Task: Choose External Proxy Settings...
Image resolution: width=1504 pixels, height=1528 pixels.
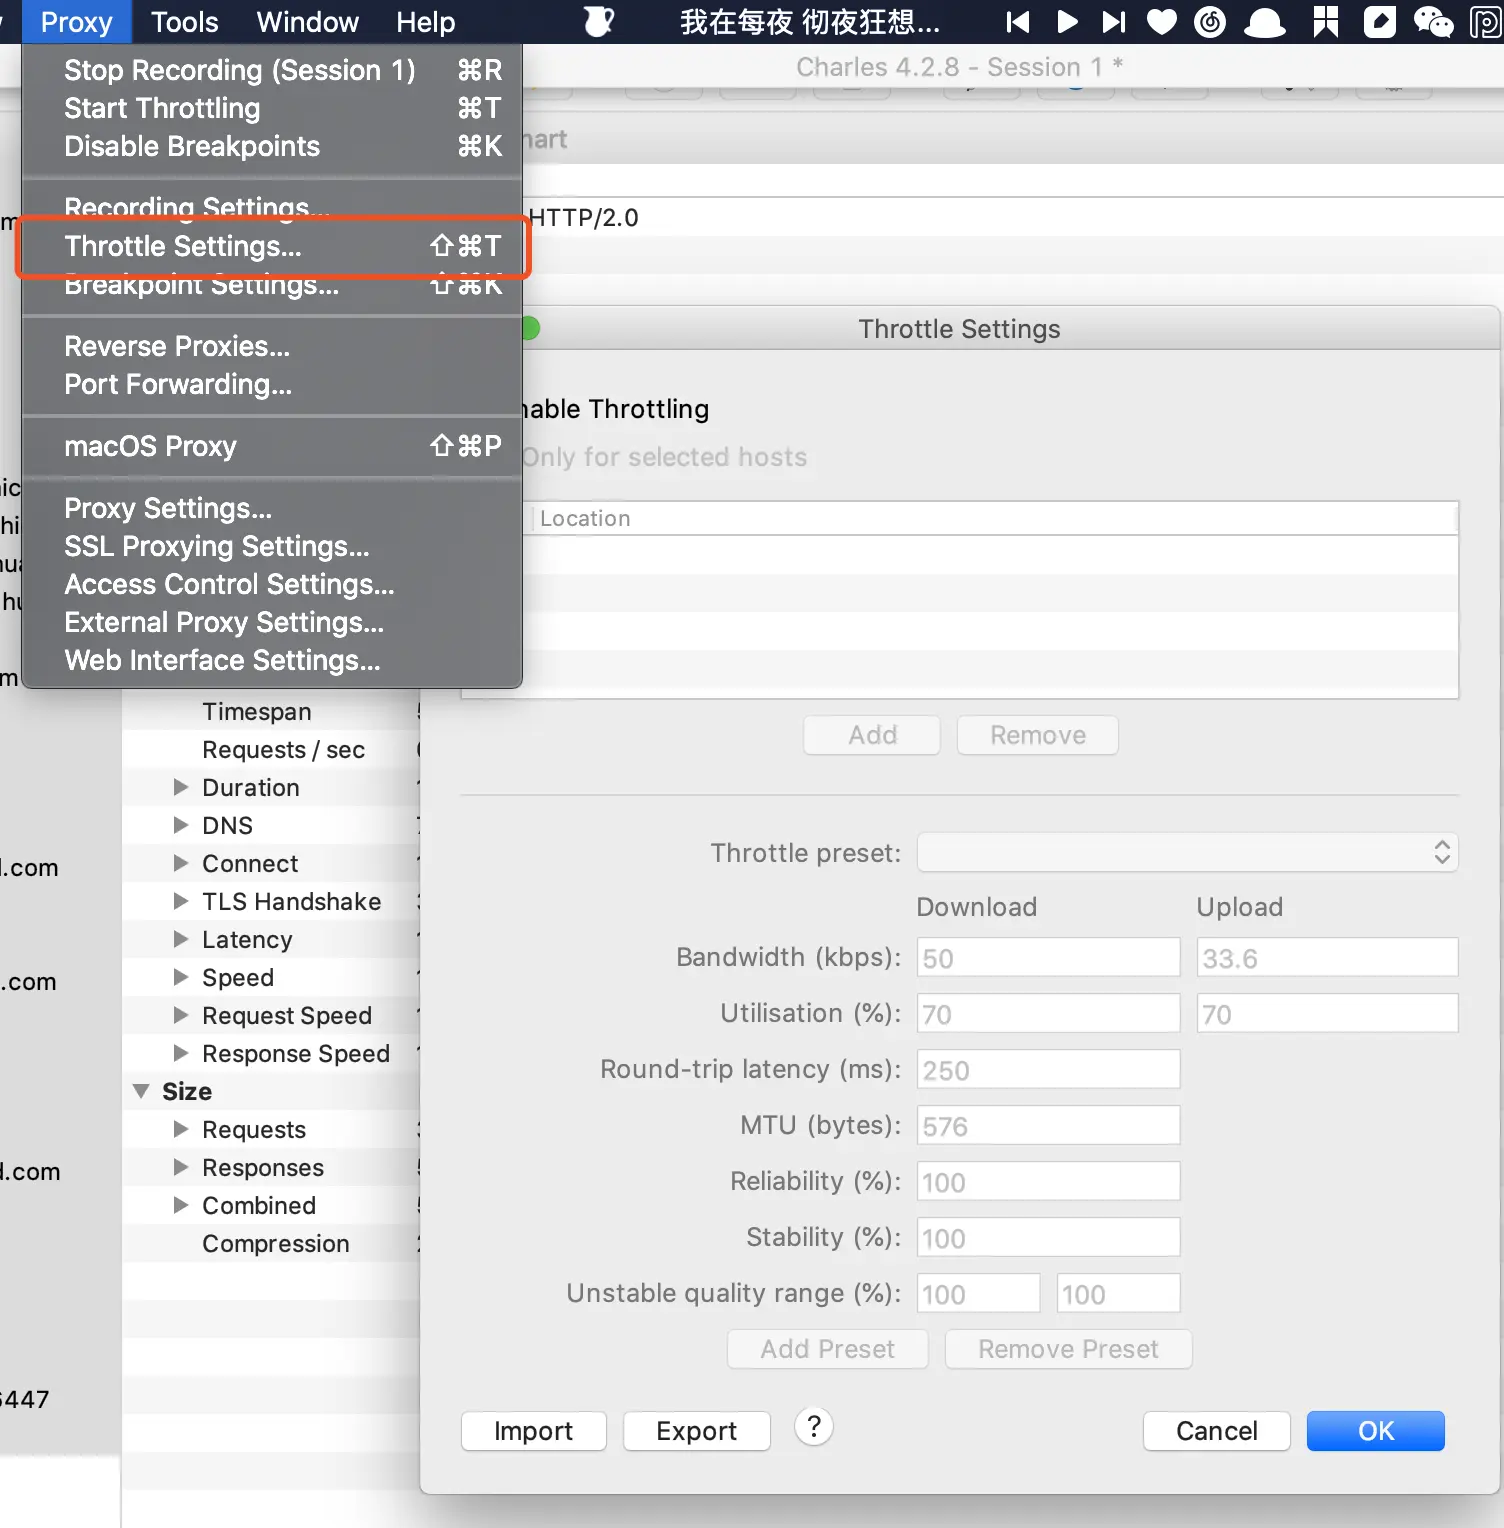Action: [x=272, y=622]
